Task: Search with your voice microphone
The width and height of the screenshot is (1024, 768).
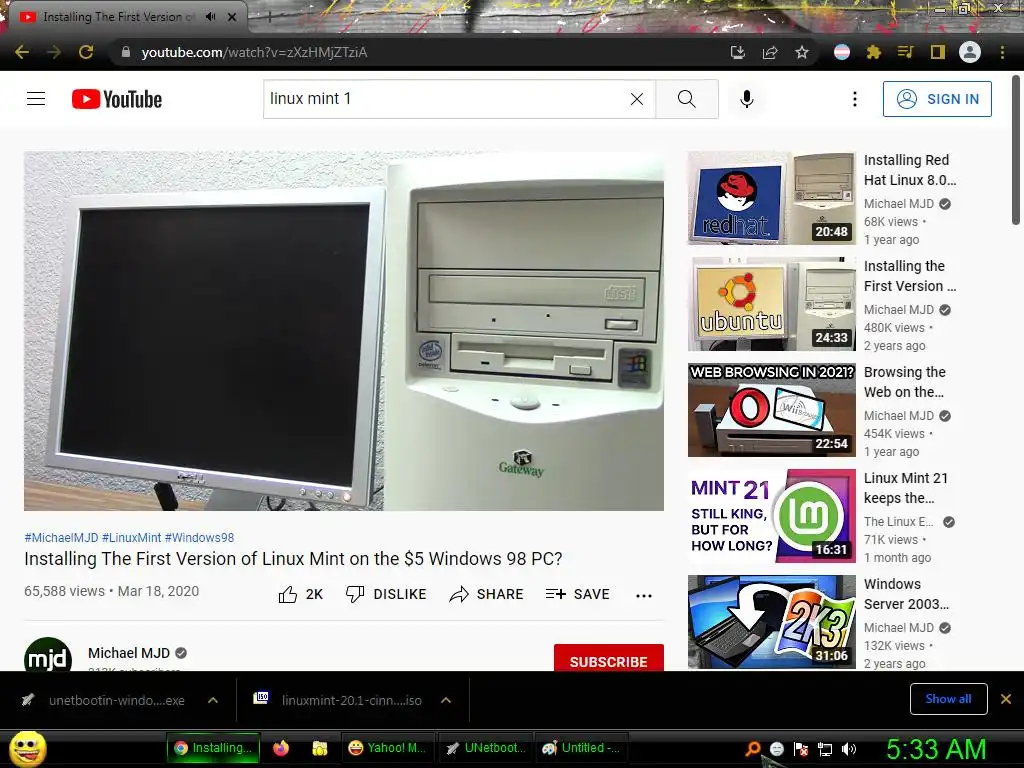Action: pyautogui.click(x=747, y=99)
